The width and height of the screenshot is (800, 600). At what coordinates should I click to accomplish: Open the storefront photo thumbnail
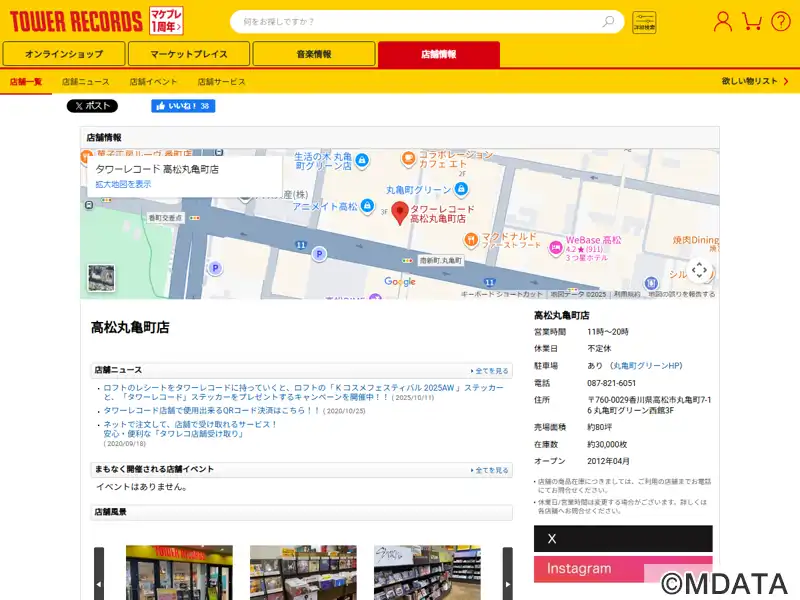coord(179,572)
